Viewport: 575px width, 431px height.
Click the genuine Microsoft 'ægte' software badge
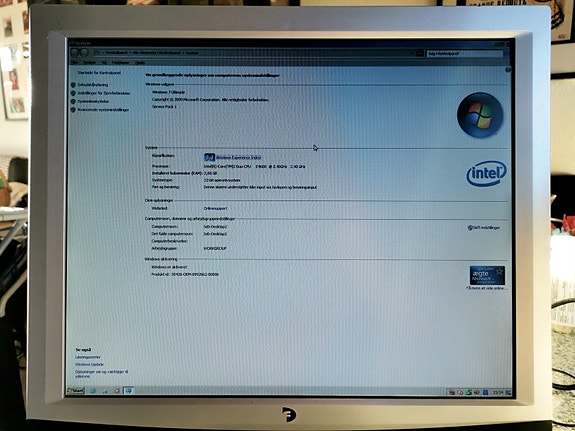[487, 275]
